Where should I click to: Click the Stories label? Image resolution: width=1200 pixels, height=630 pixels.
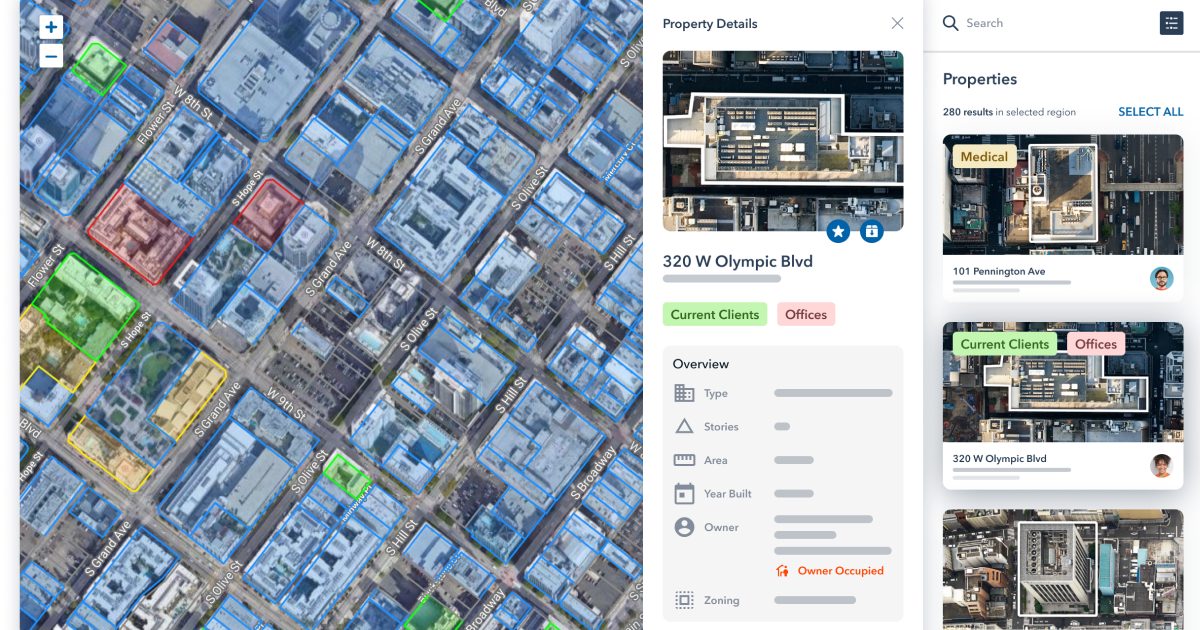tap(721, 427)
